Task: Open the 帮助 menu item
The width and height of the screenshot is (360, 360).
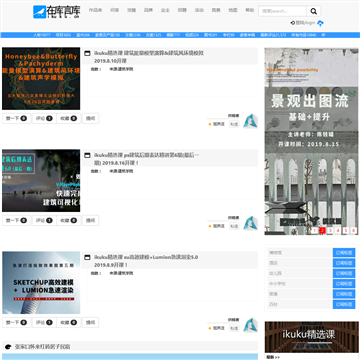Action: click(x=250, y=10)
